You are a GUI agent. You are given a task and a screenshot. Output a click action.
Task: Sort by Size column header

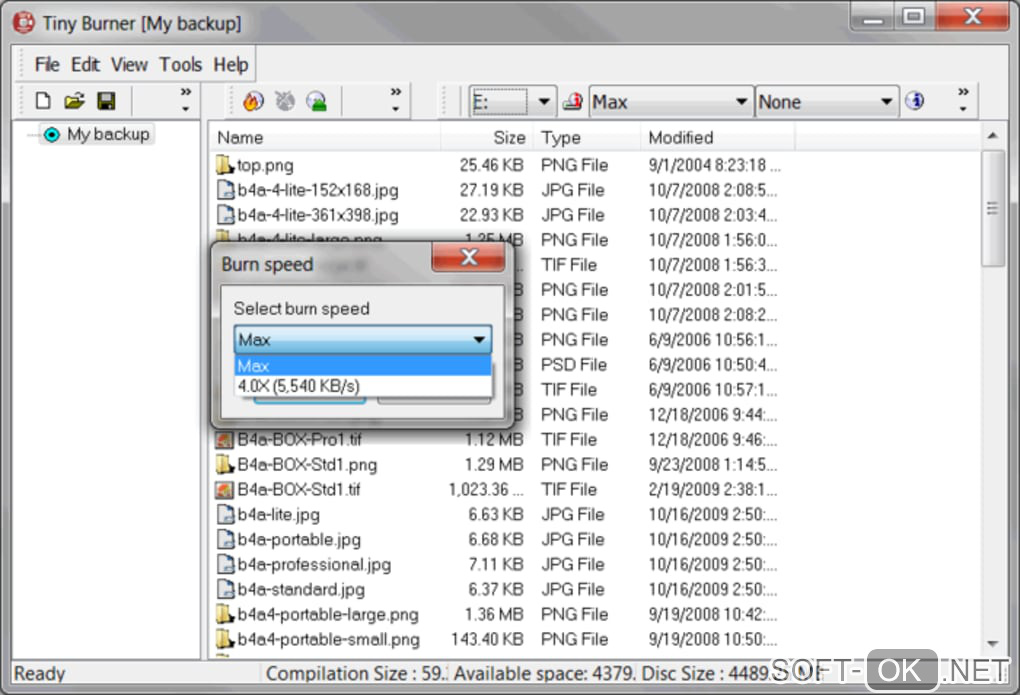click(488, 138)
